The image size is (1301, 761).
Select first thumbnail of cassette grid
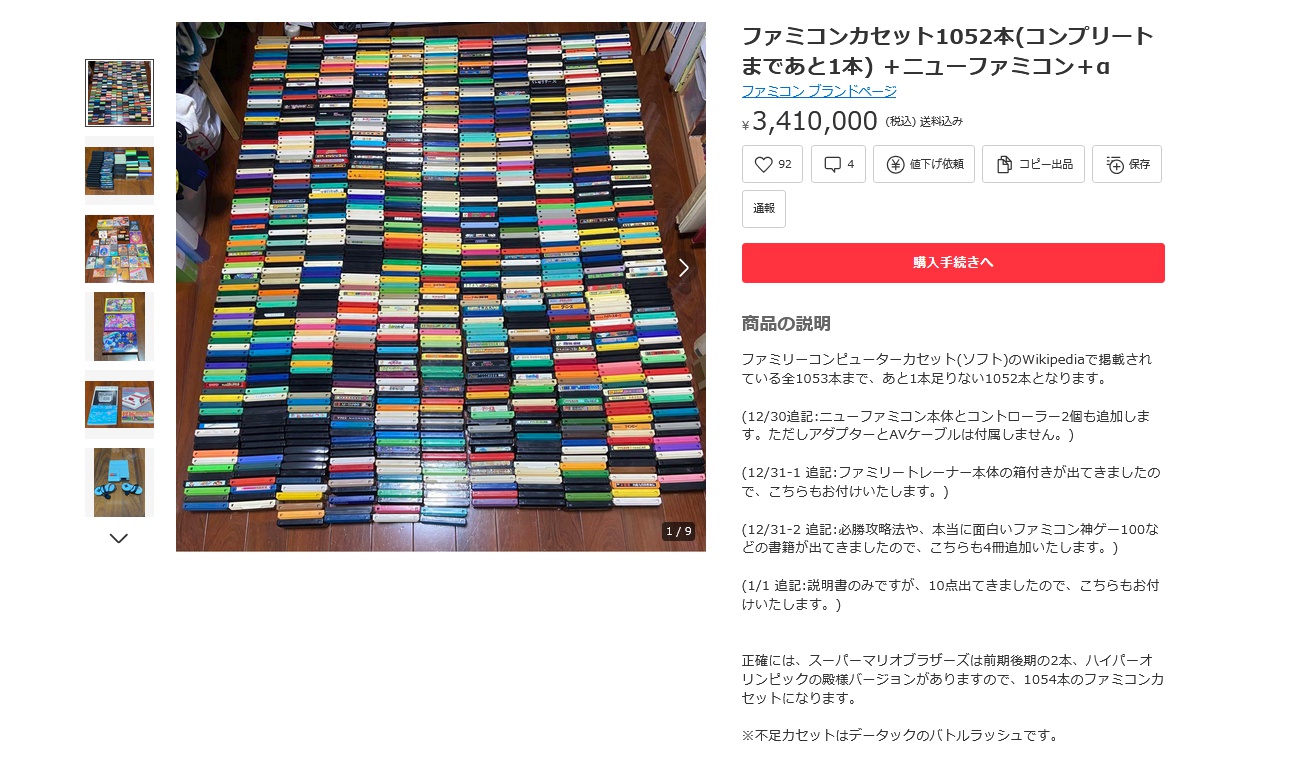pos(119,93)
